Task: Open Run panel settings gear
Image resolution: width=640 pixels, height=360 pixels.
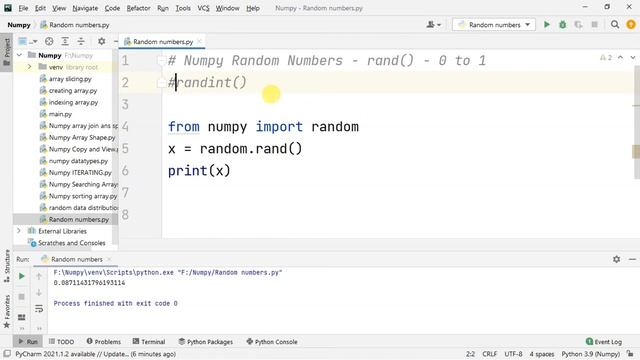Action: pos(616,259)
